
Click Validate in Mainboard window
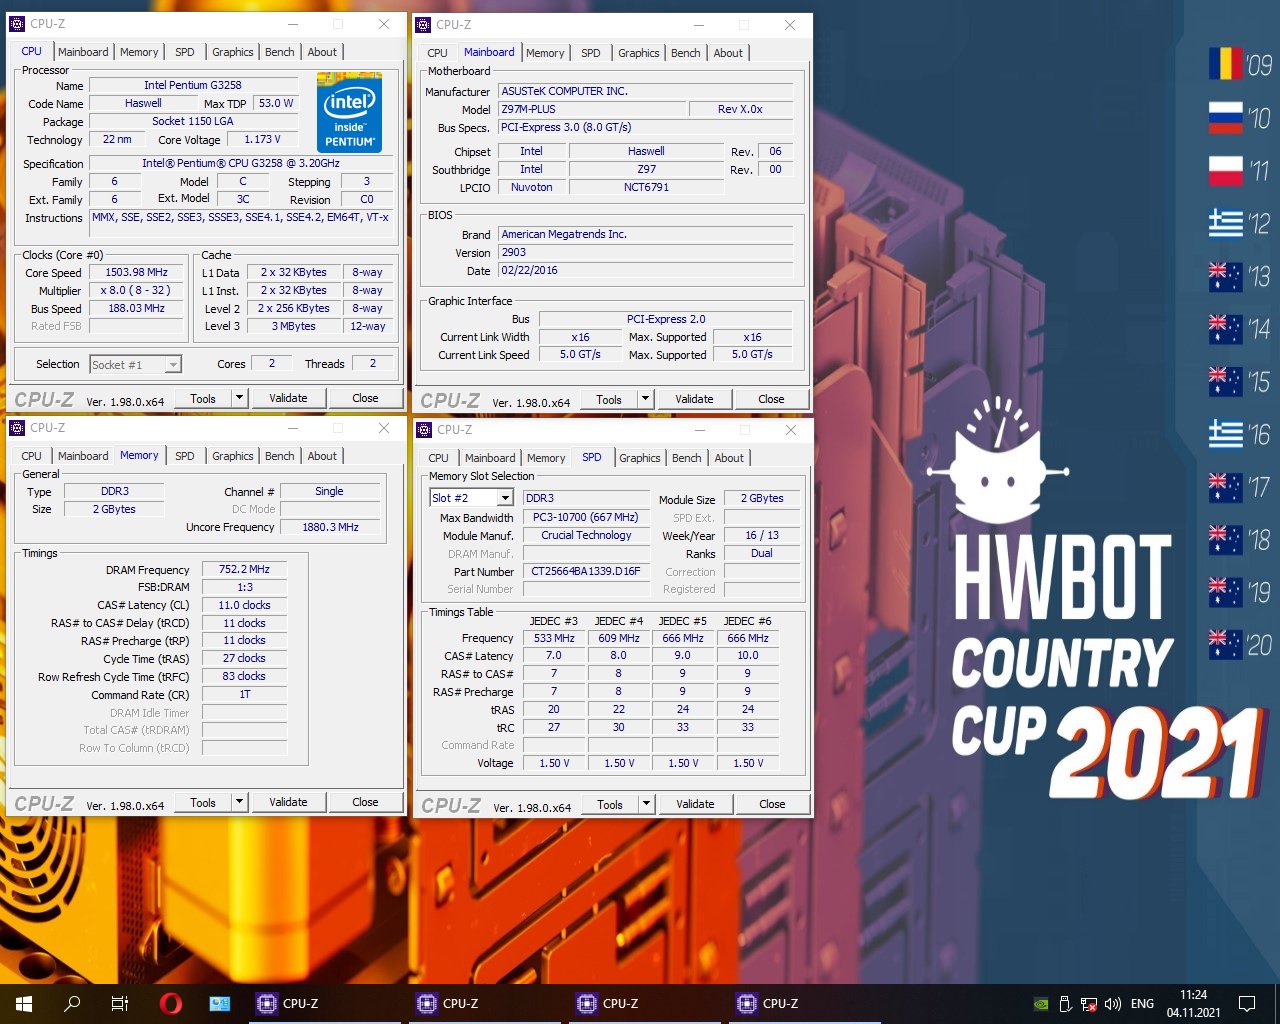click(x=694, y=399)
